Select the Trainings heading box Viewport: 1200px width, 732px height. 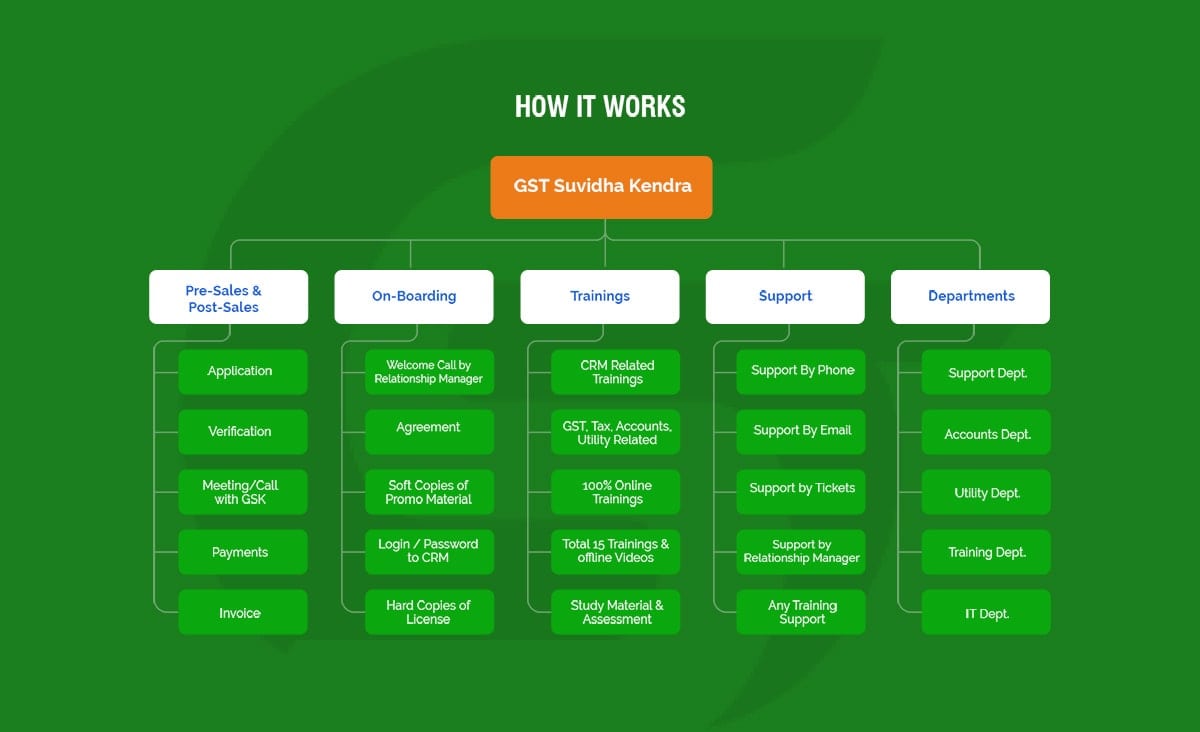pos(600,297)
